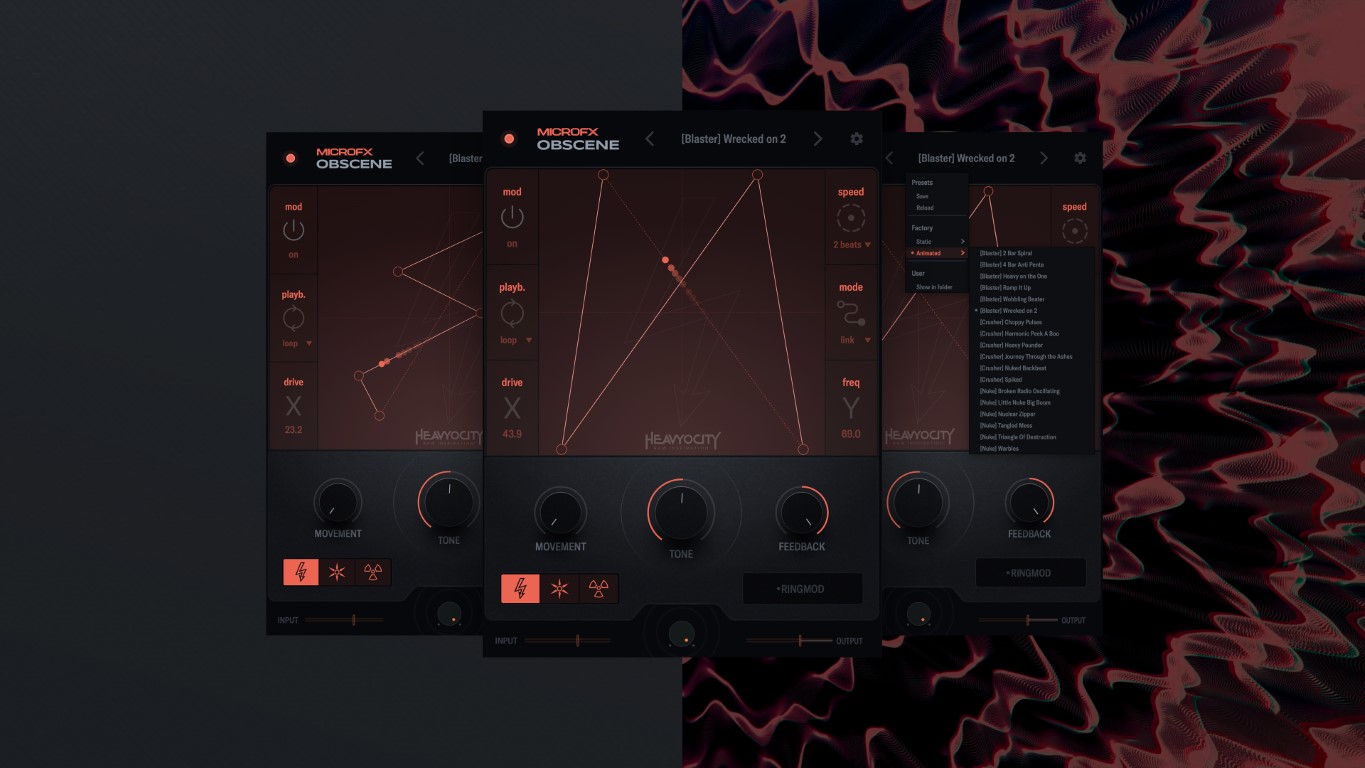Viewport: 1365px width, 768px height.
Task: Choose the star Crusher icon in the front window
Action: click(559, 589)
